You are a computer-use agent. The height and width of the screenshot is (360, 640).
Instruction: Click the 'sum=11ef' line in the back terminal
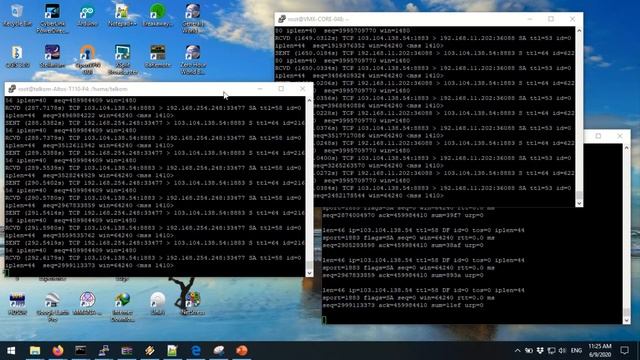403,305
